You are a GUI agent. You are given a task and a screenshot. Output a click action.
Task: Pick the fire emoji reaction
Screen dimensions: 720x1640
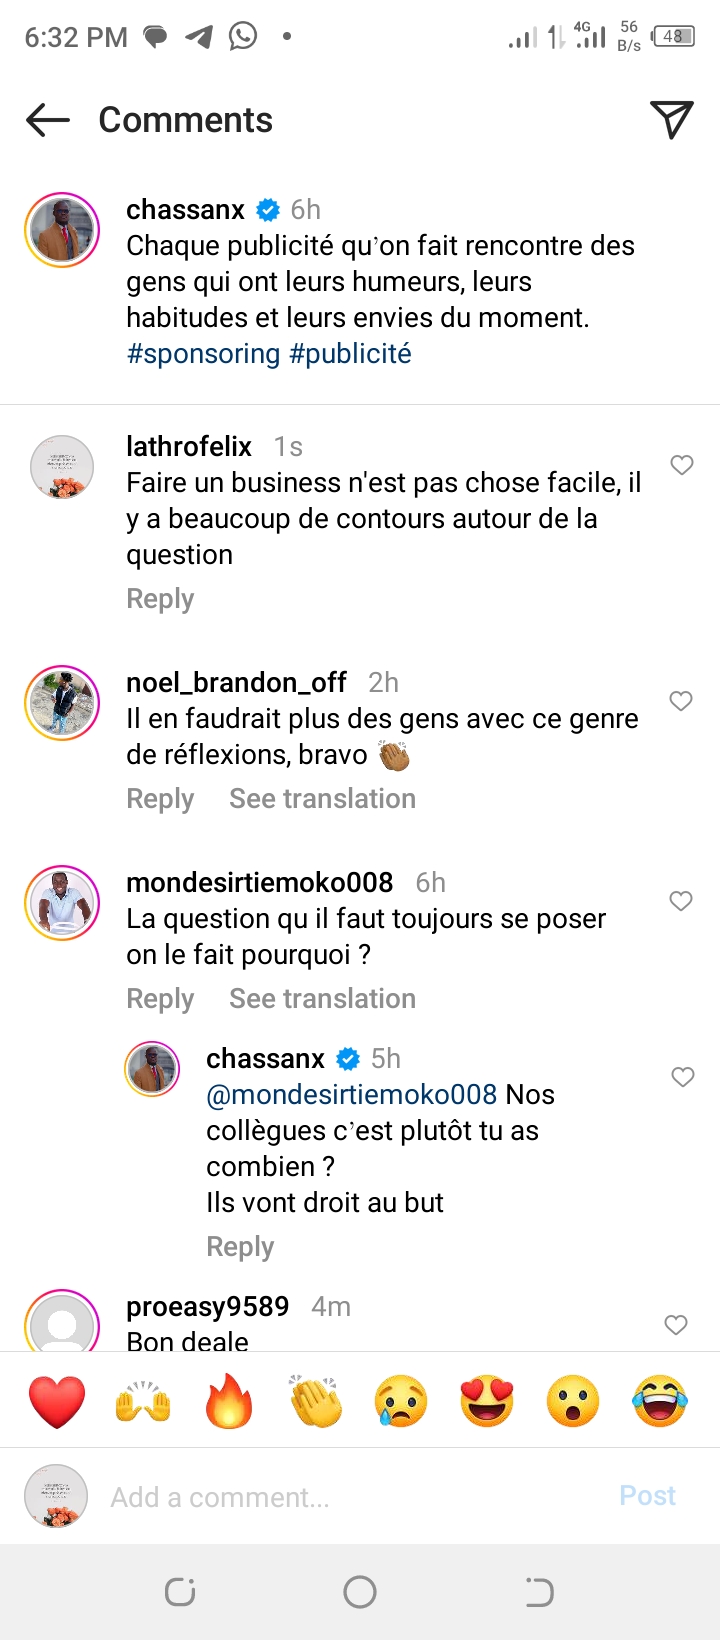[229, 1400]
